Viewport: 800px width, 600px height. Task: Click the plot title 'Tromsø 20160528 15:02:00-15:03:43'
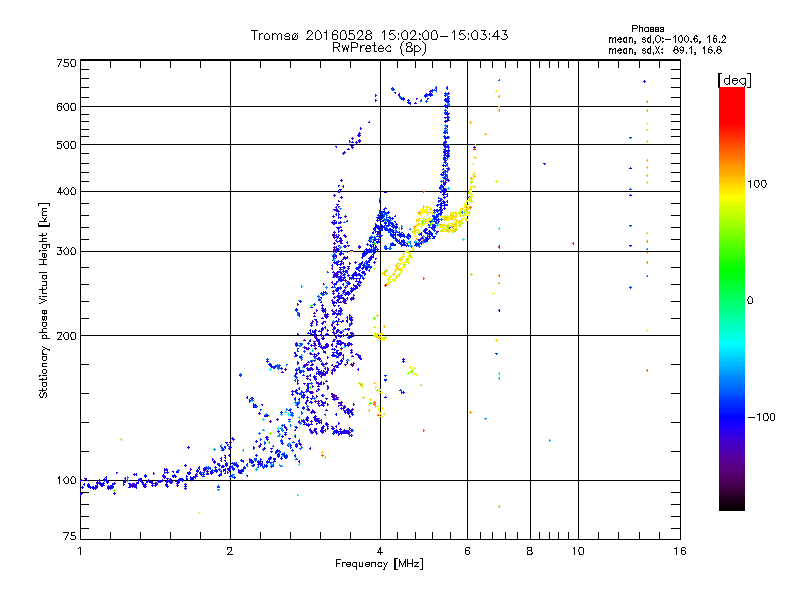379,35
